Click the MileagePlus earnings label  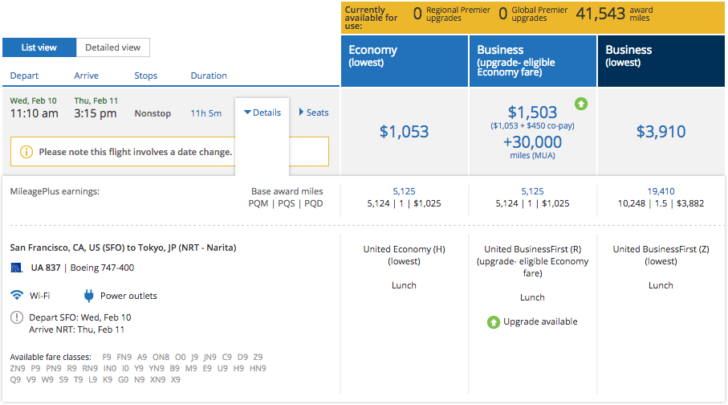55,191
